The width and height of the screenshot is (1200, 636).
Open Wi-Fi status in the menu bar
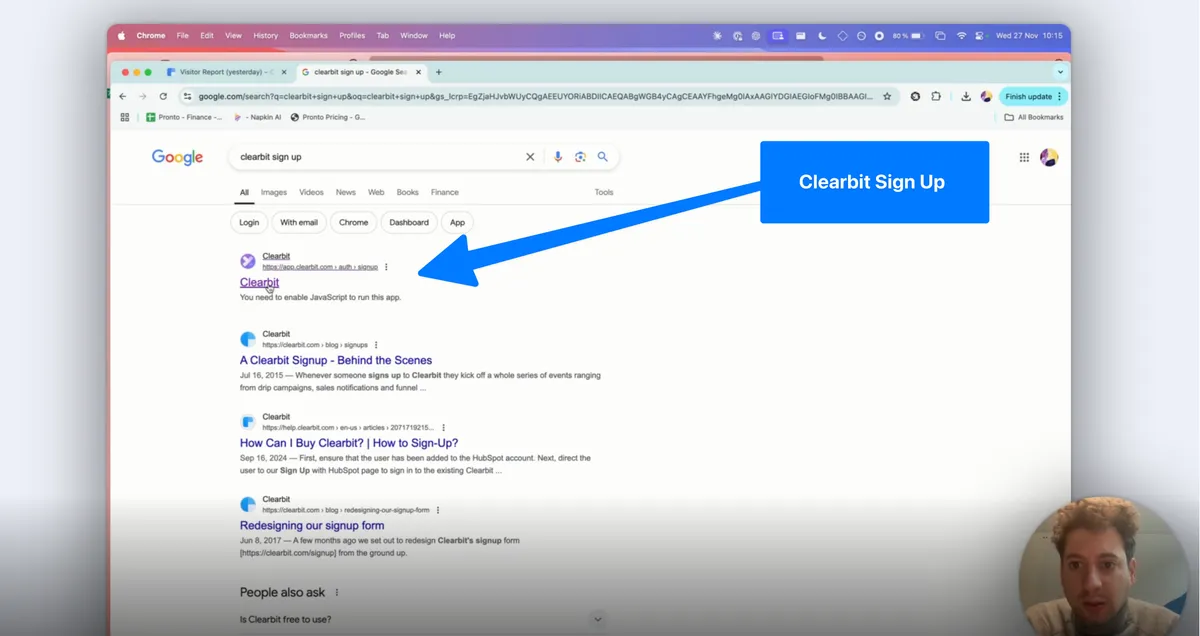[962, 35]
